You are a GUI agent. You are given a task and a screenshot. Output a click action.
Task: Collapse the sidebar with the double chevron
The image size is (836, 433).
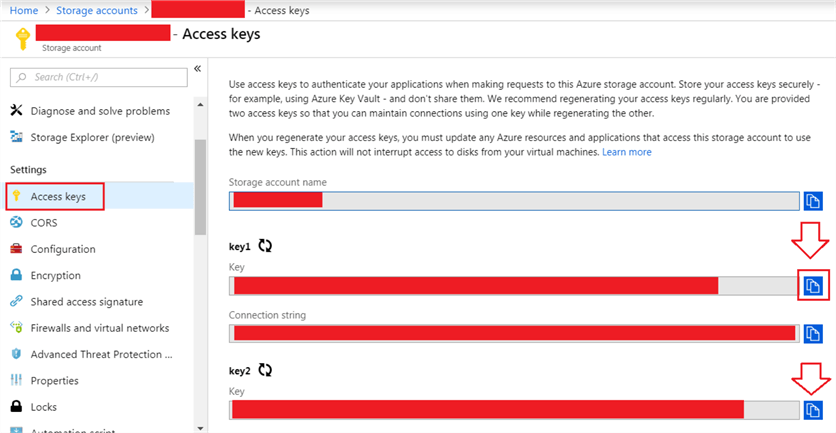(197, 68)
